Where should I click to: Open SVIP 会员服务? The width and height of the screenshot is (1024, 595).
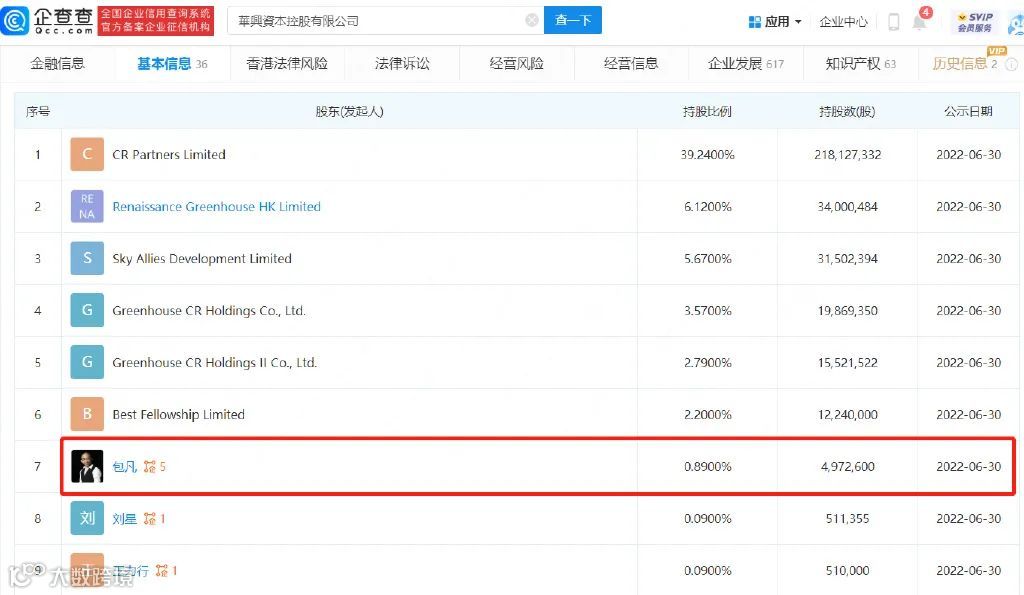pos(974,22)
